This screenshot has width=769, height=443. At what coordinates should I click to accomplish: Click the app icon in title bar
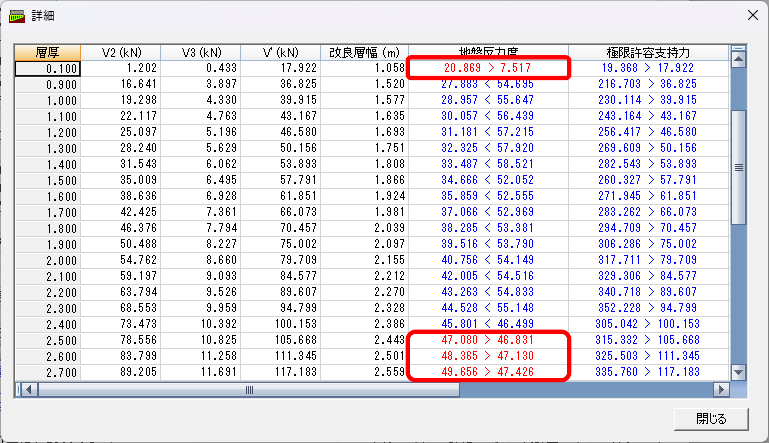coord(17,16)
